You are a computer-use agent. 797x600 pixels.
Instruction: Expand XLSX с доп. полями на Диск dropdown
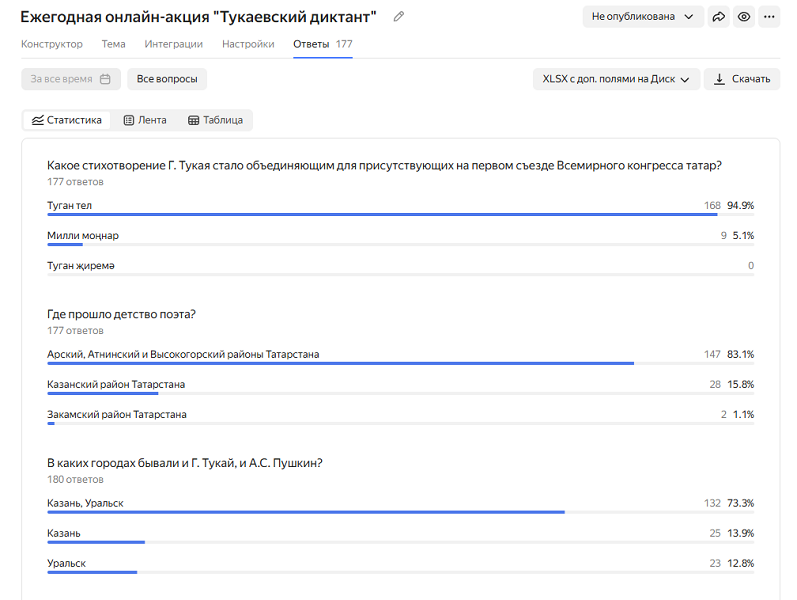(x=616, y=79)
